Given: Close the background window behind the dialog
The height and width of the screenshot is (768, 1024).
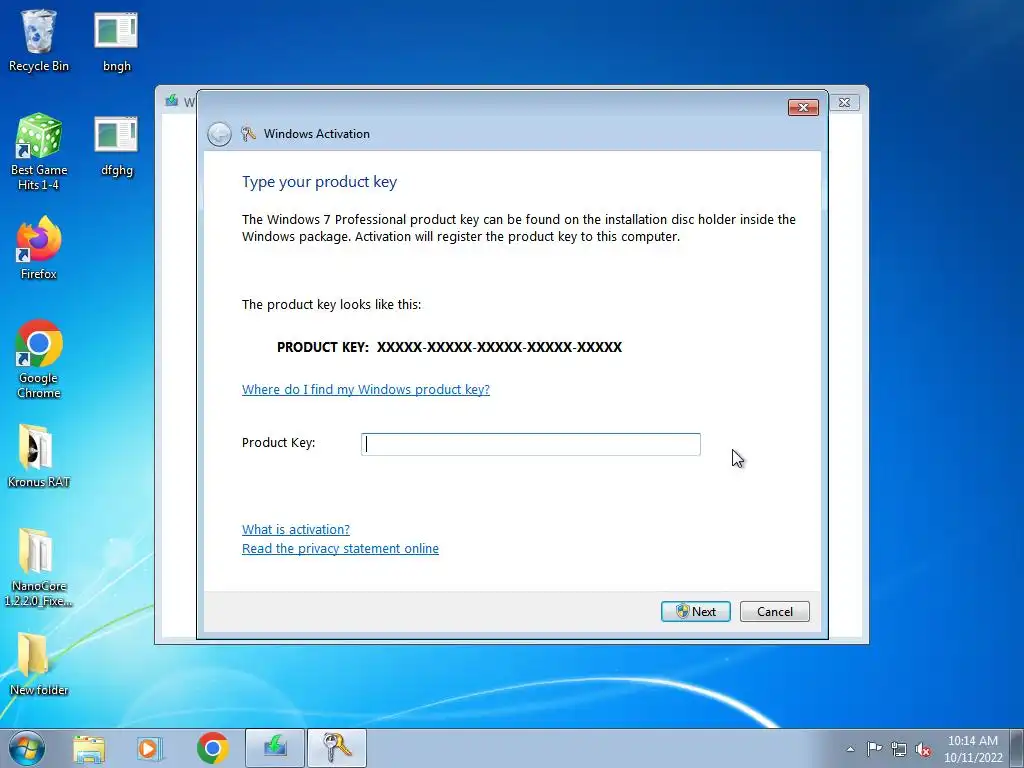Looking at the screenshot, I should coord(844,103).
